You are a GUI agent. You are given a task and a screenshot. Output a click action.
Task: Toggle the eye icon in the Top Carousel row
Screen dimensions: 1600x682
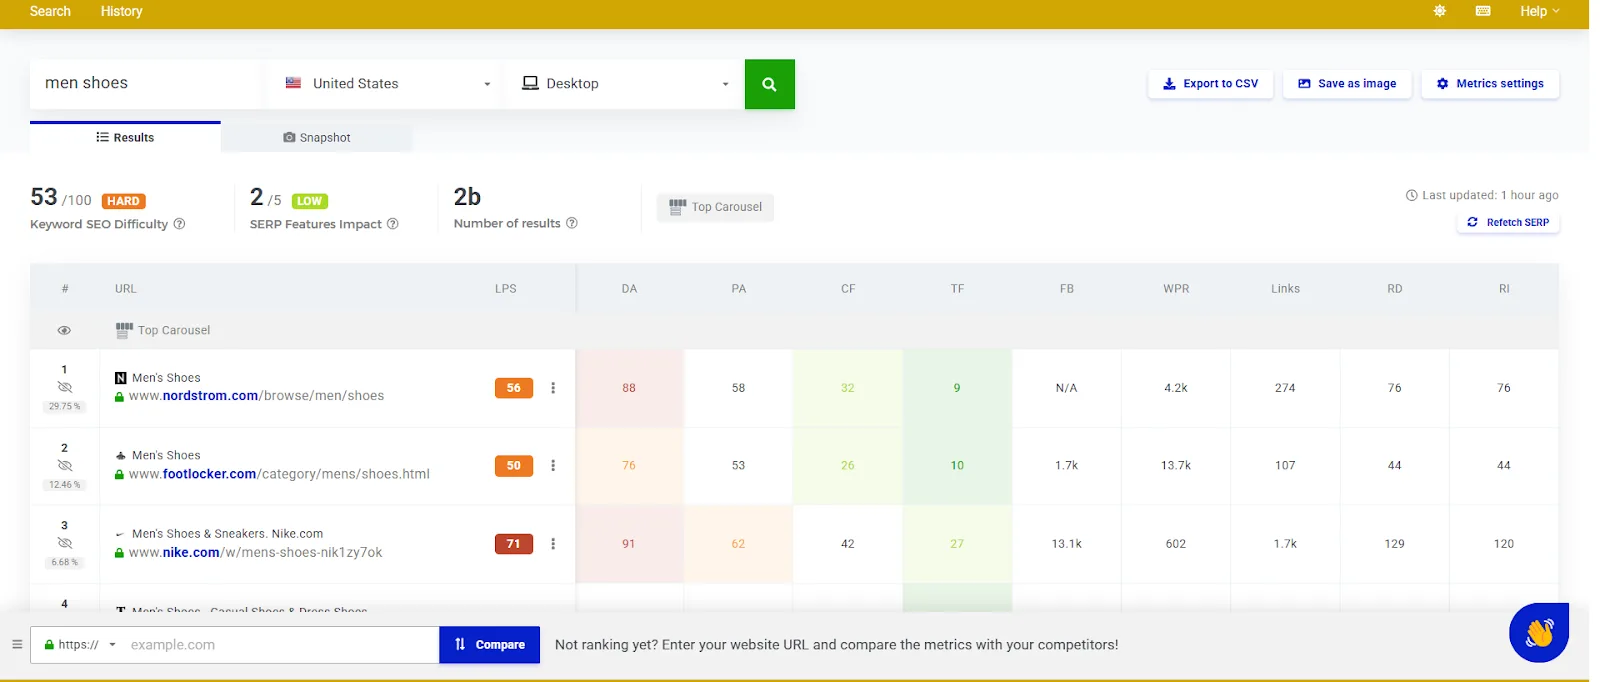click(x=64, y=330)
